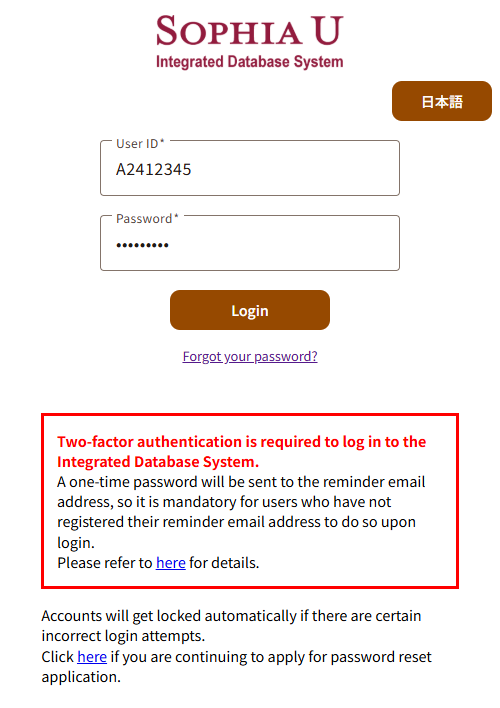This screenshot has width=500, height=708.
Task: Click the Integrated Database System subtitle
Action: point(250,62)
